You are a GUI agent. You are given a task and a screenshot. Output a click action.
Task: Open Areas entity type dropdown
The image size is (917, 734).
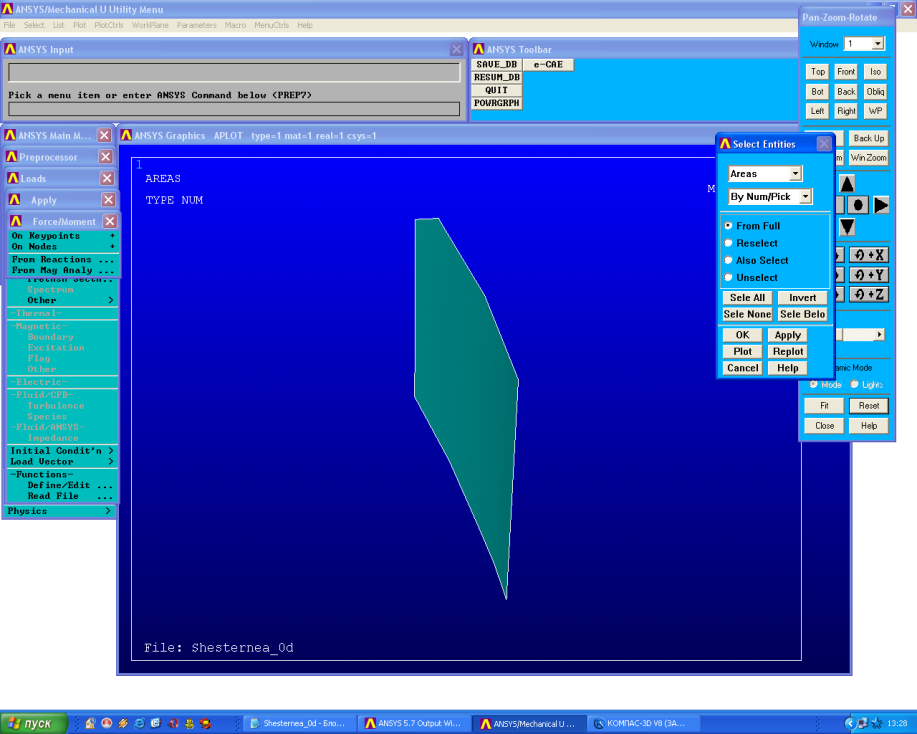pos(795,174)
